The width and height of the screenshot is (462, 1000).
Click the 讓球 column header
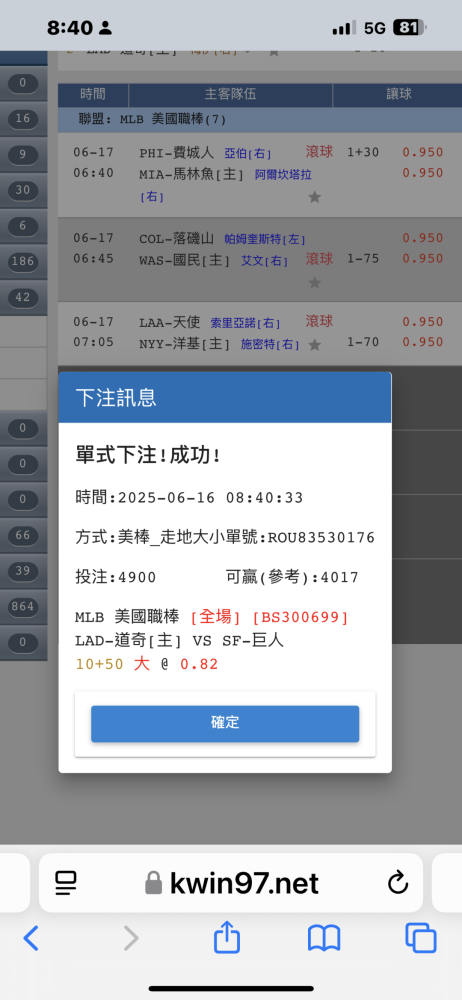click(x=398, y=94)
